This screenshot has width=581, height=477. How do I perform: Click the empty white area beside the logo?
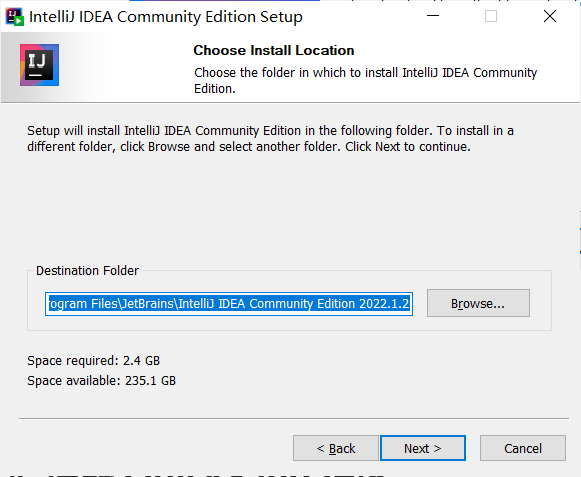click(126, 67)
